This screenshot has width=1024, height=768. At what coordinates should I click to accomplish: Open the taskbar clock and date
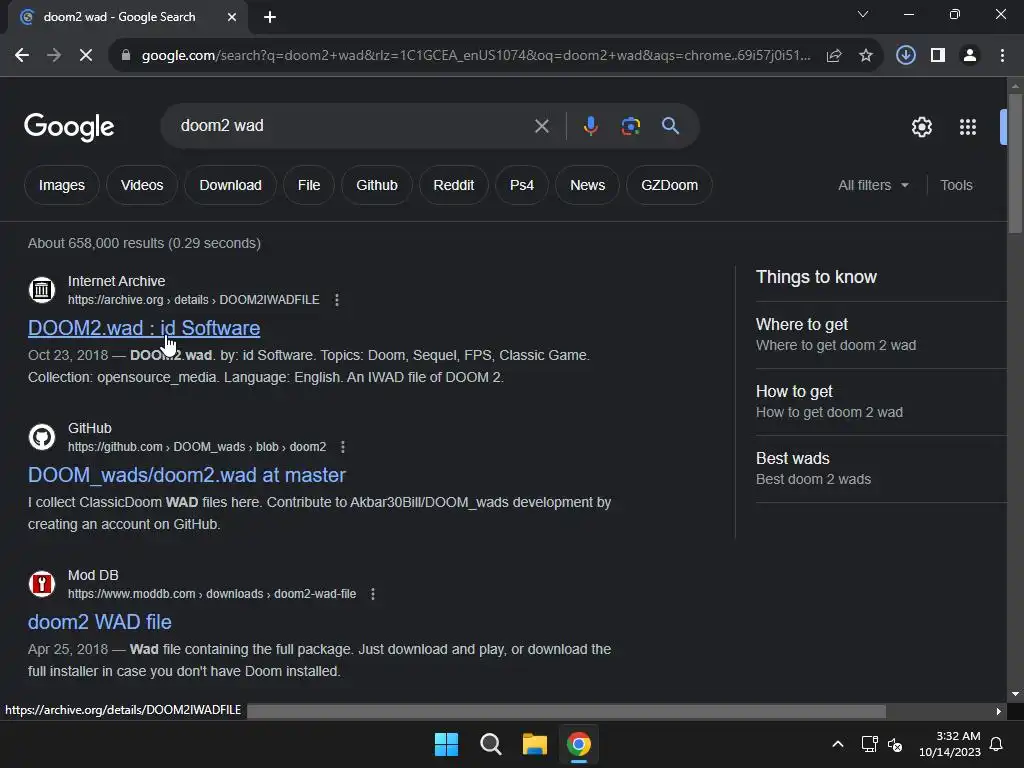(950, 744)
